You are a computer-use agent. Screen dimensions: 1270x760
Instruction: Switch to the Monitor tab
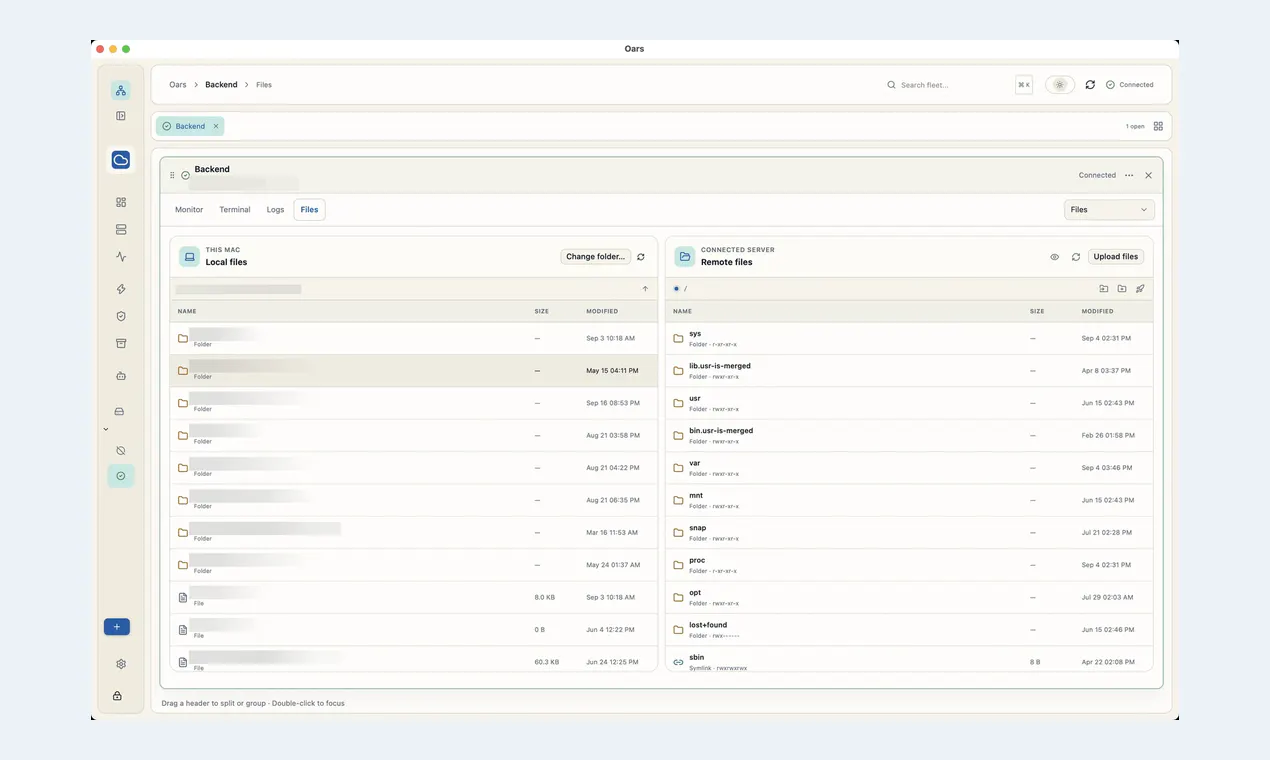tap(189, 210)
